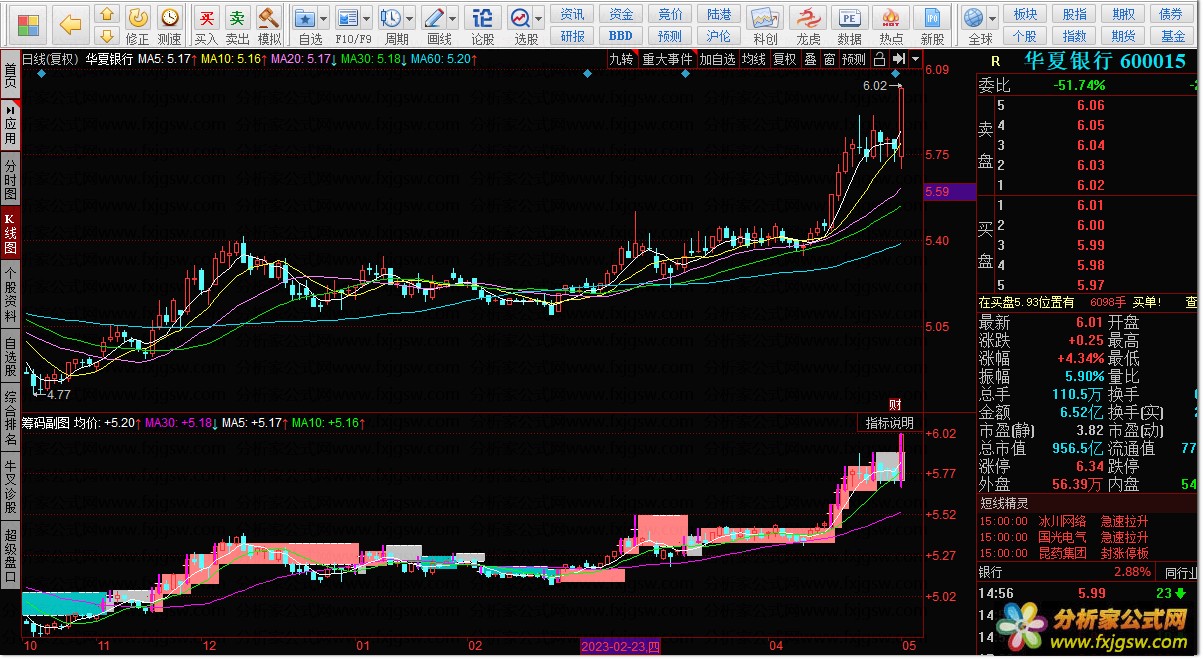Click the 资讯 button

(572, 14)
